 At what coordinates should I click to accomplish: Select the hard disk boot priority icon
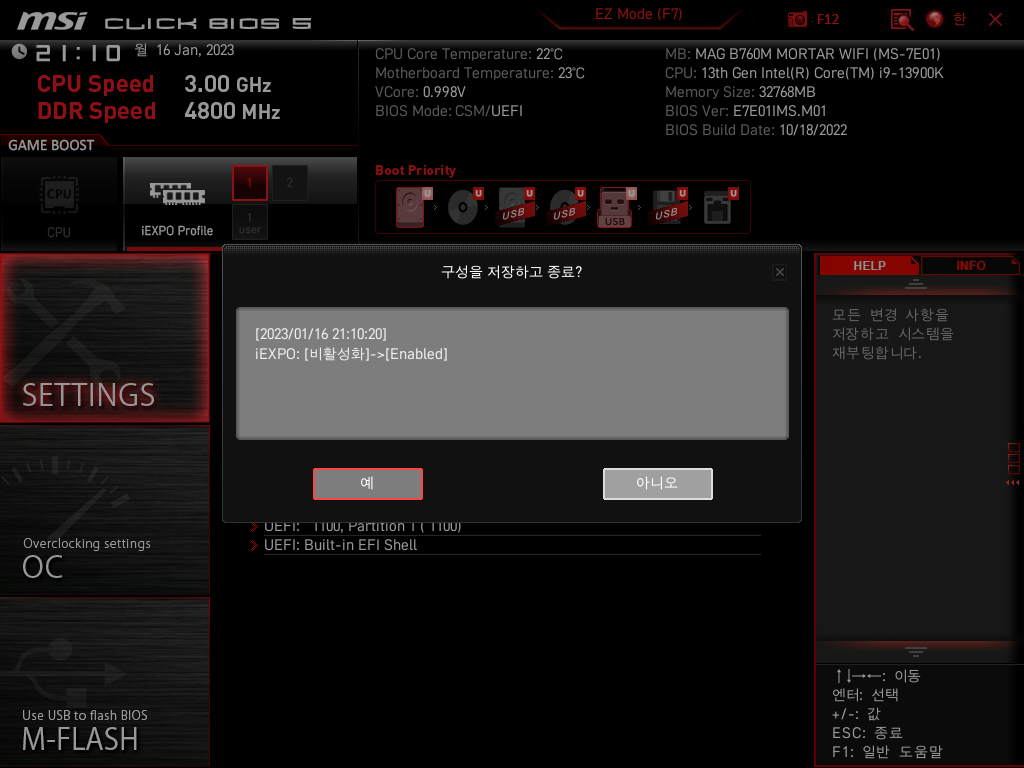[x=410, y=207]
